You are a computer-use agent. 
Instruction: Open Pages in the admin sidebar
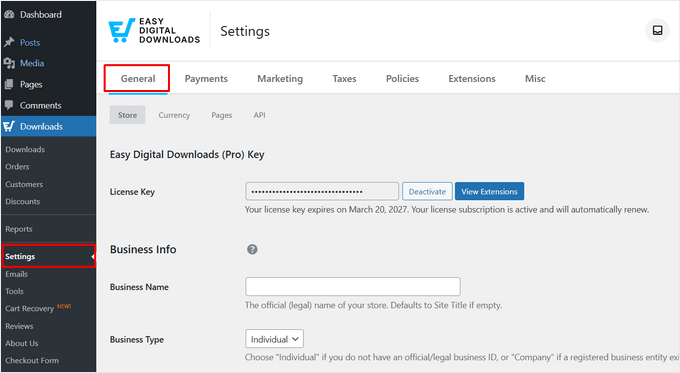(x=31, y=84)
